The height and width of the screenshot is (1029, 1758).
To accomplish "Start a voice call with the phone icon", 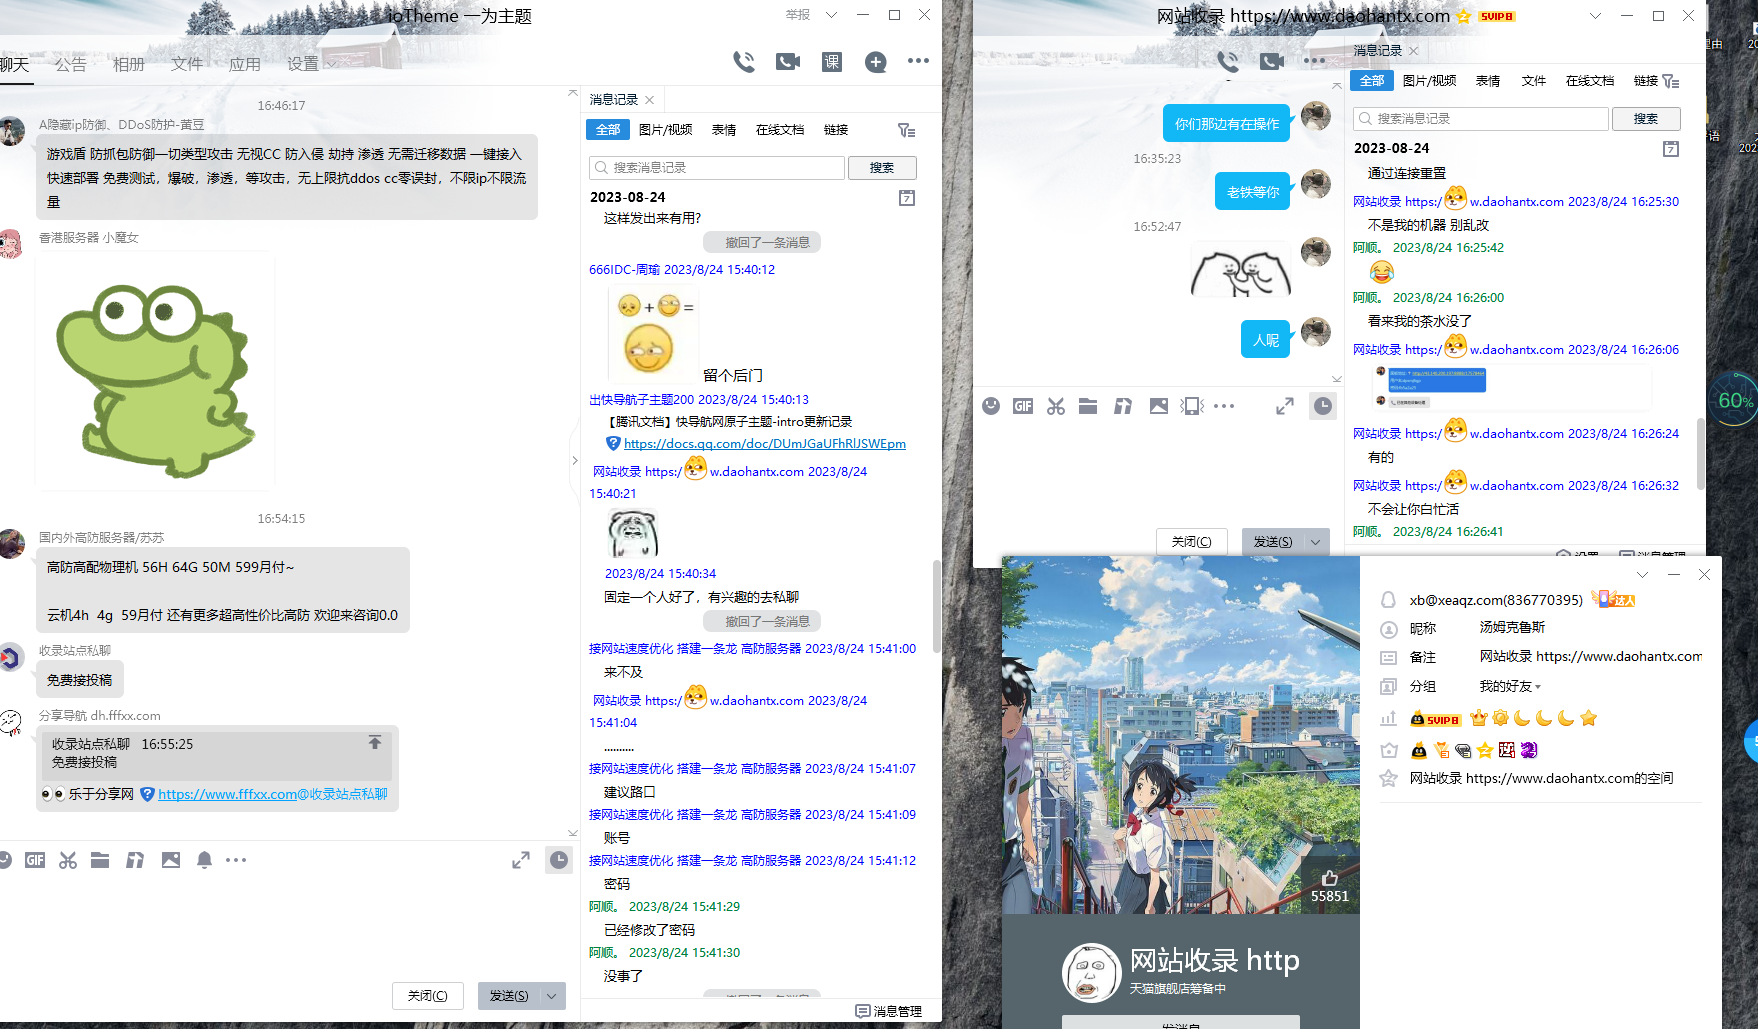I will (x=744, y=61).
